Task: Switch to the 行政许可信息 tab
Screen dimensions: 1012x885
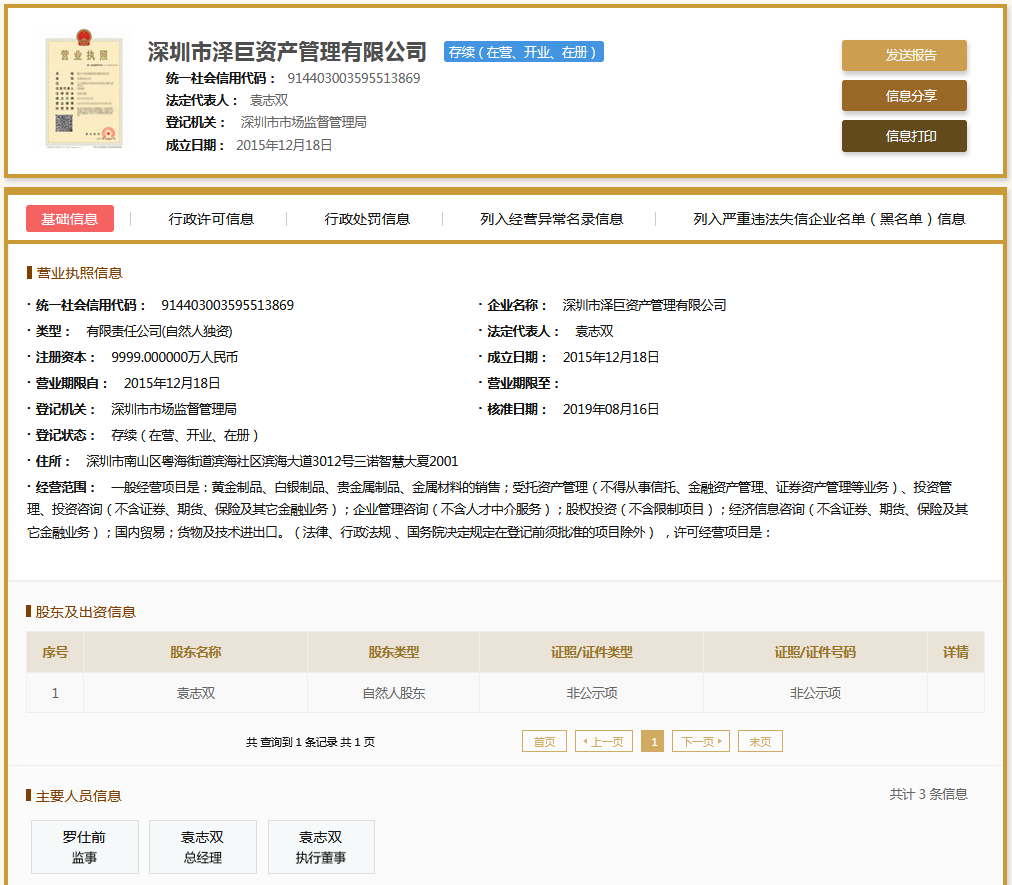Action: (x=211, y=219)
